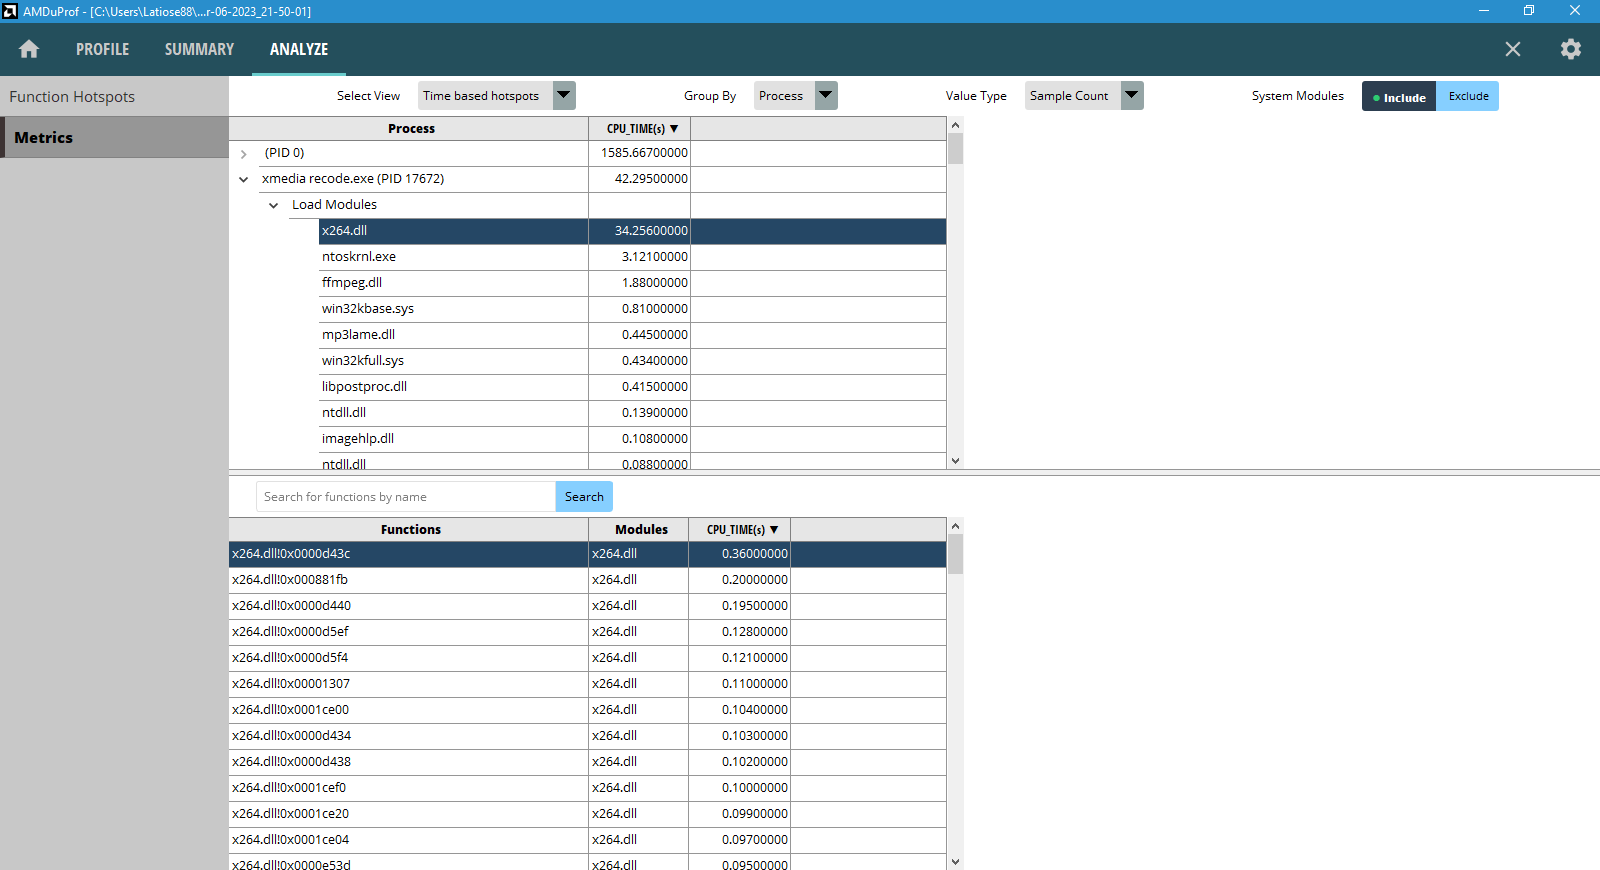Open the Group By dropdown arrow
The image size is (1600, 870).
[826, 96]
